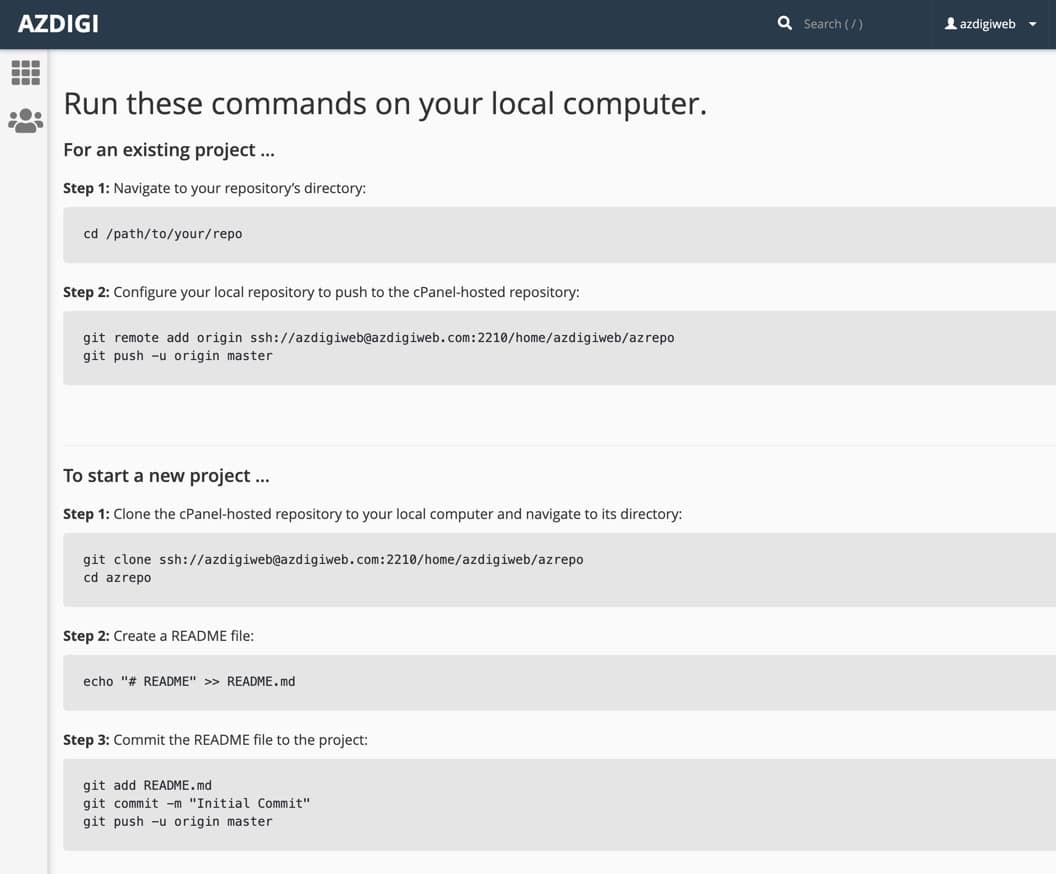
Task: Click the 'git clone ssh://' command line
Action: 333,560
